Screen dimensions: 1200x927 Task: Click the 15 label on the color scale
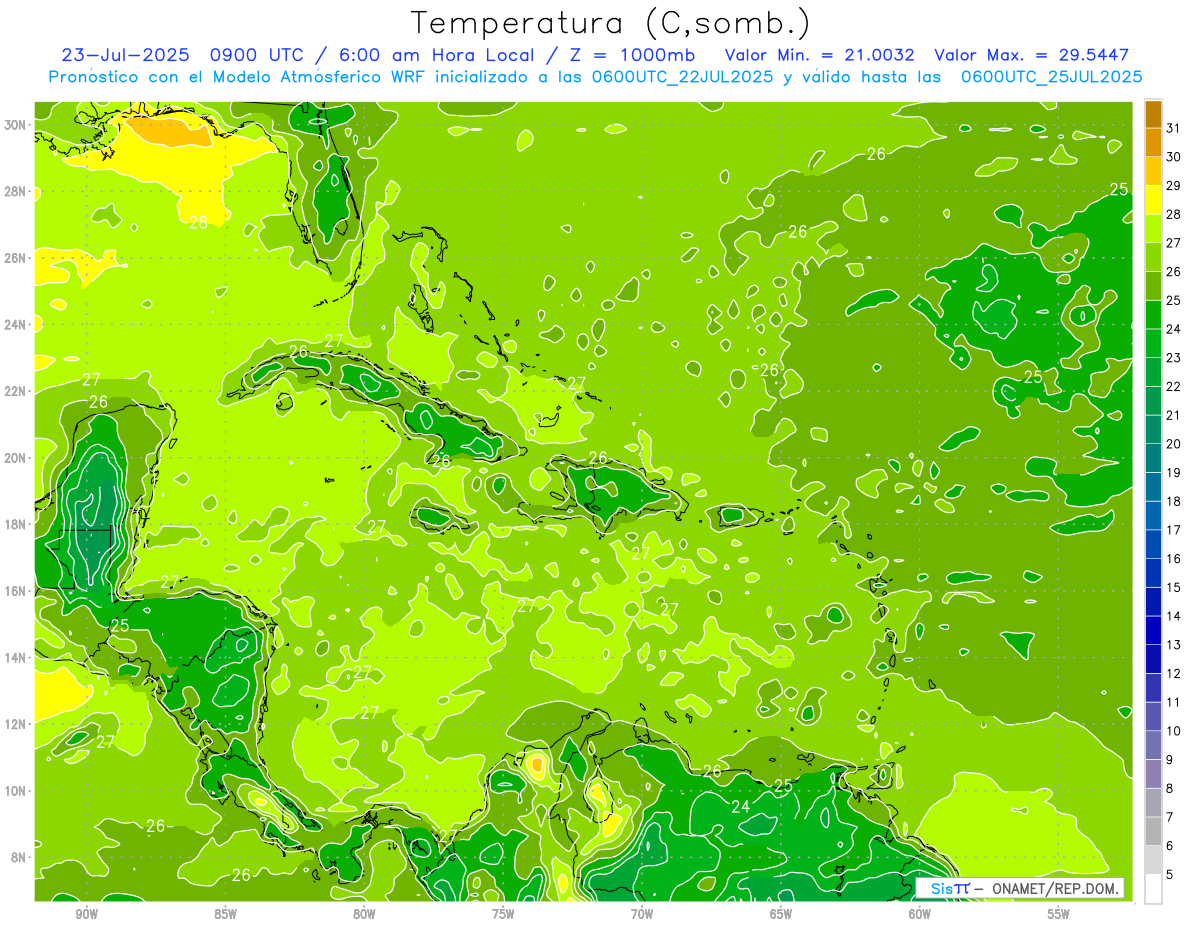1174,588
